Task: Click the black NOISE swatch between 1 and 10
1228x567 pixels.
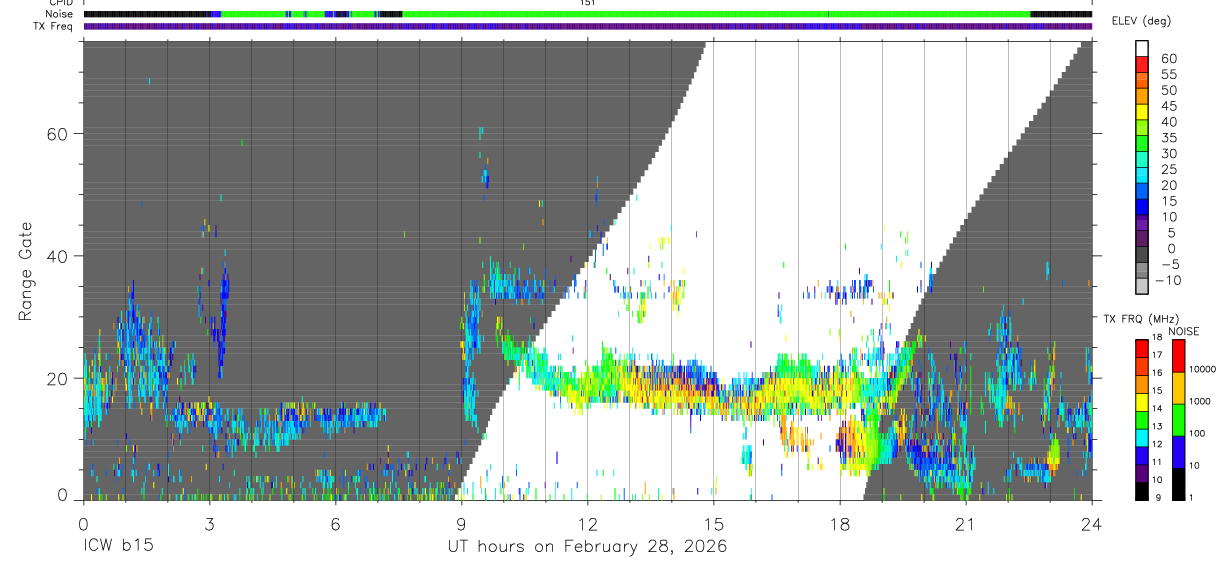Action: [x=1179, y=483]
